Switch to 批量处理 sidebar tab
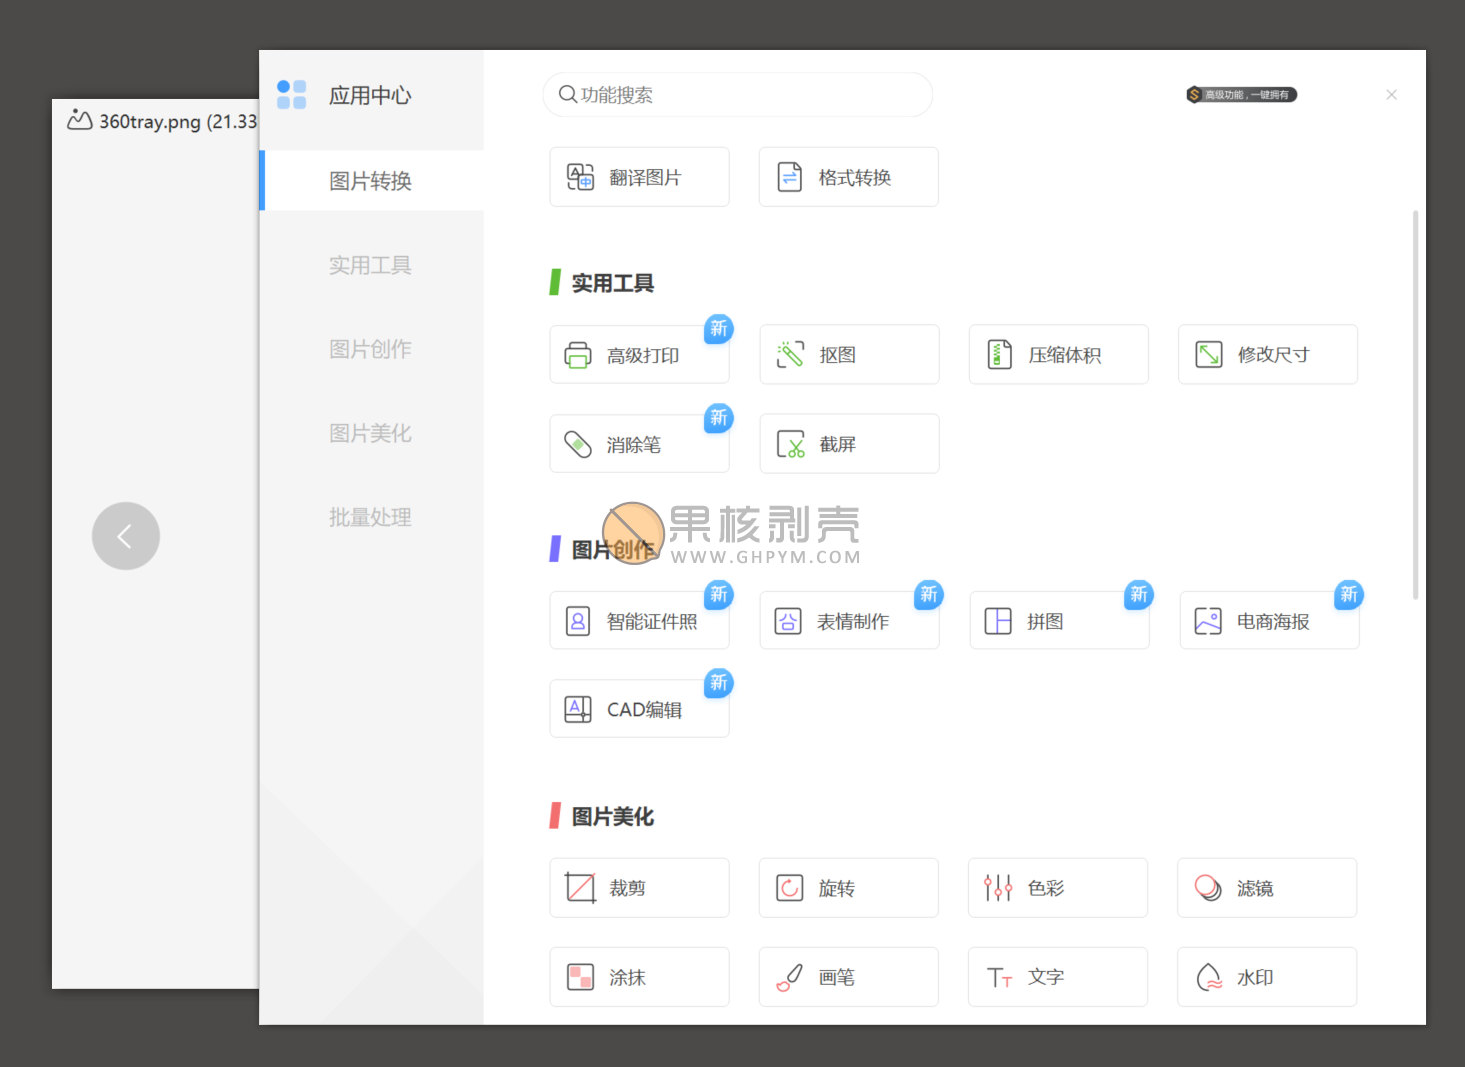Image resolution: width=1465 pixels, height=1067 pixels. pyautogui.click(x=371, y=517)
